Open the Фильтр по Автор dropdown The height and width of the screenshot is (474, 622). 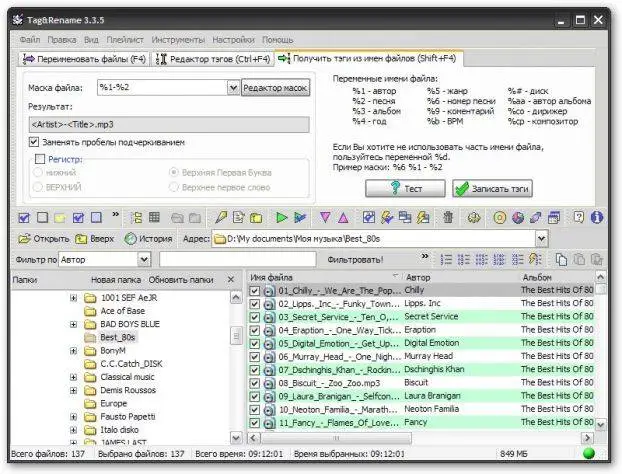click(144, 260)
